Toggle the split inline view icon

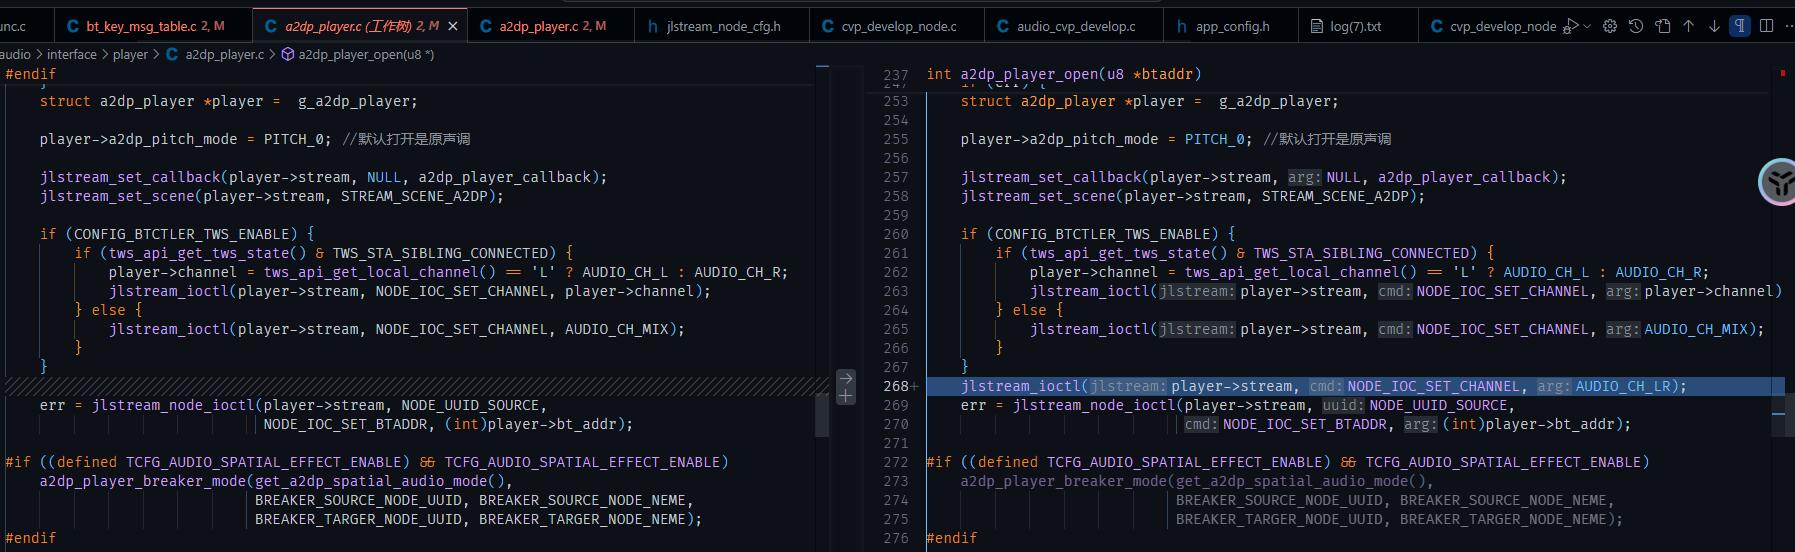pyautogui.click(x=1766, y=26)
